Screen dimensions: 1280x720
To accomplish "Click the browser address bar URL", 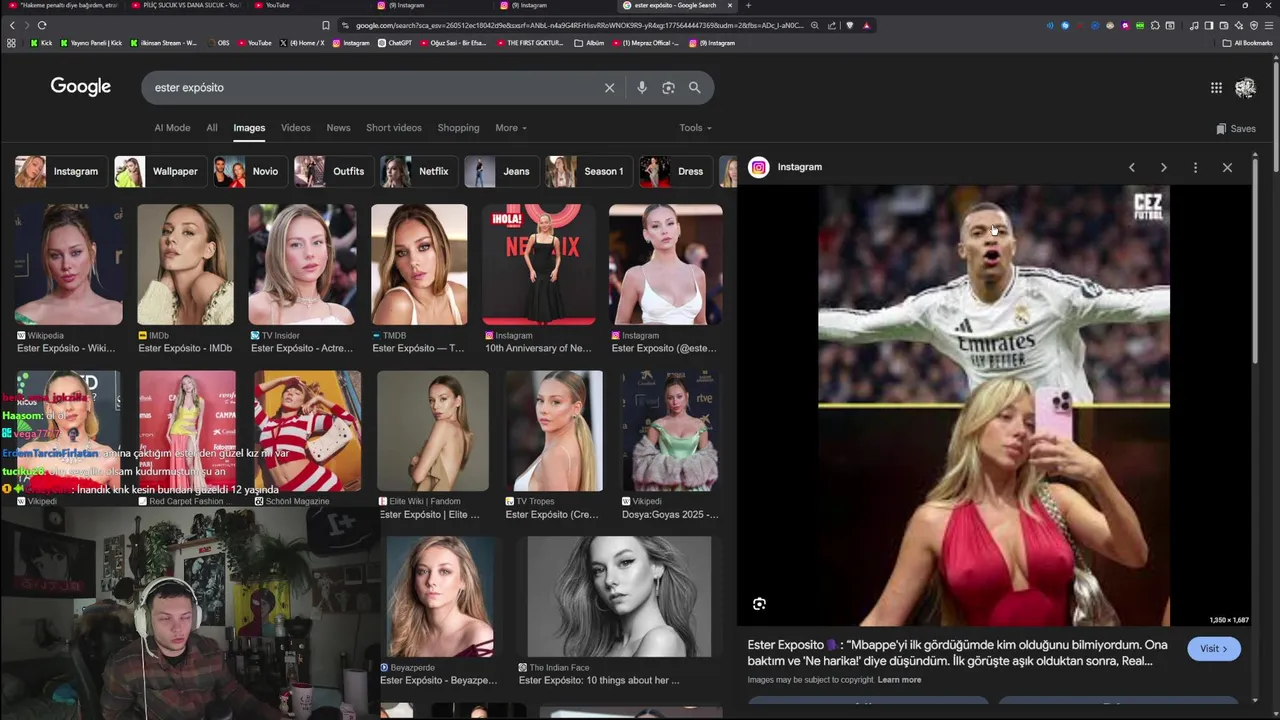I will point(579,25).
